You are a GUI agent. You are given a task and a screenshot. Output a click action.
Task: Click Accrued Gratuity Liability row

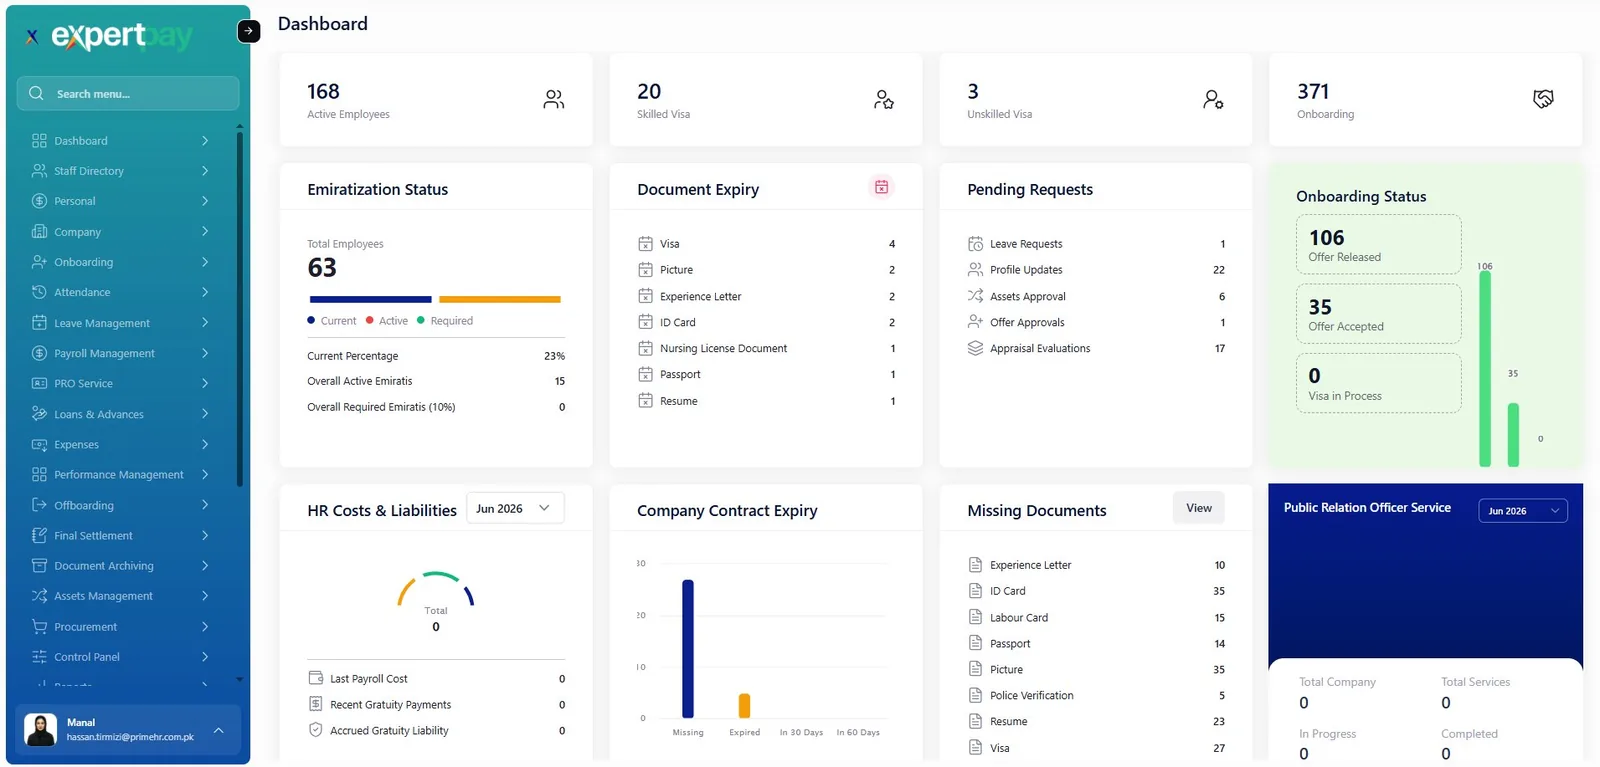click(436, 731)
